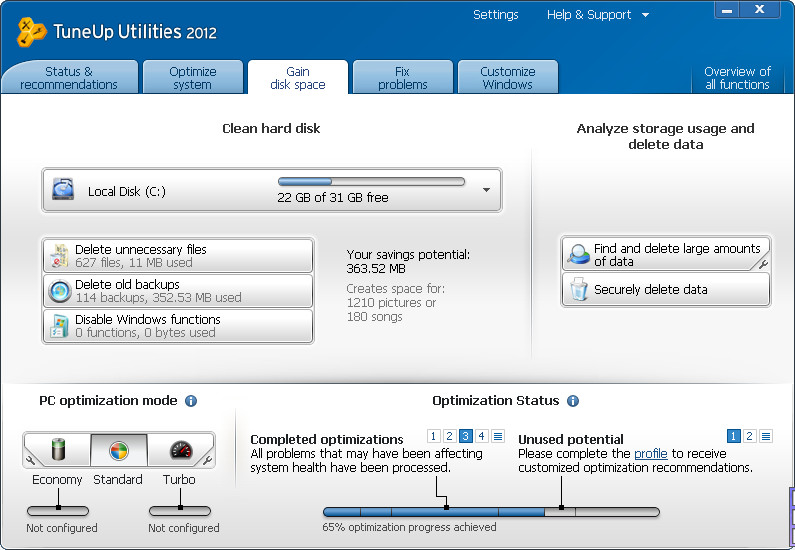
Task: Click the recycle bin icon for Securely delete data
Action: 578,289
